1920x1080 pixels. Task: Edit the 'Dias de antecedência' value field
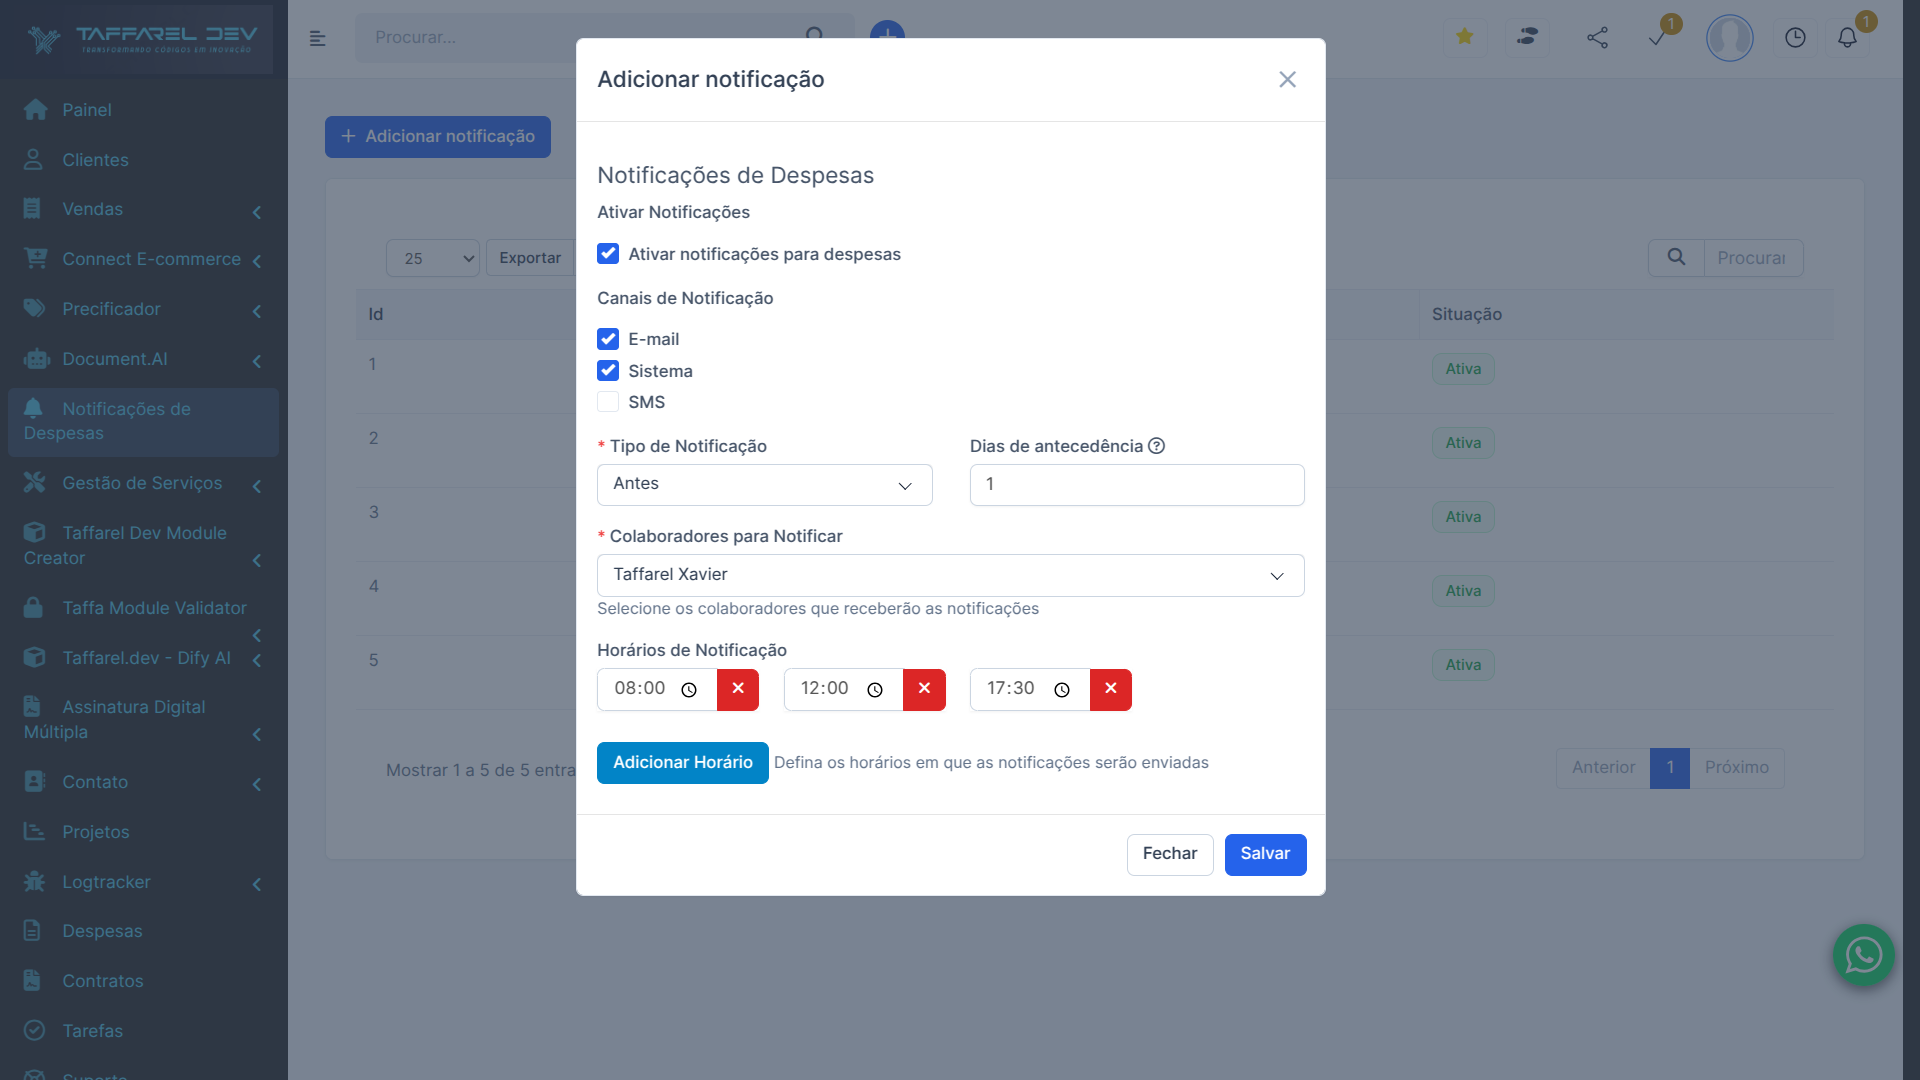pos(1136,484)
